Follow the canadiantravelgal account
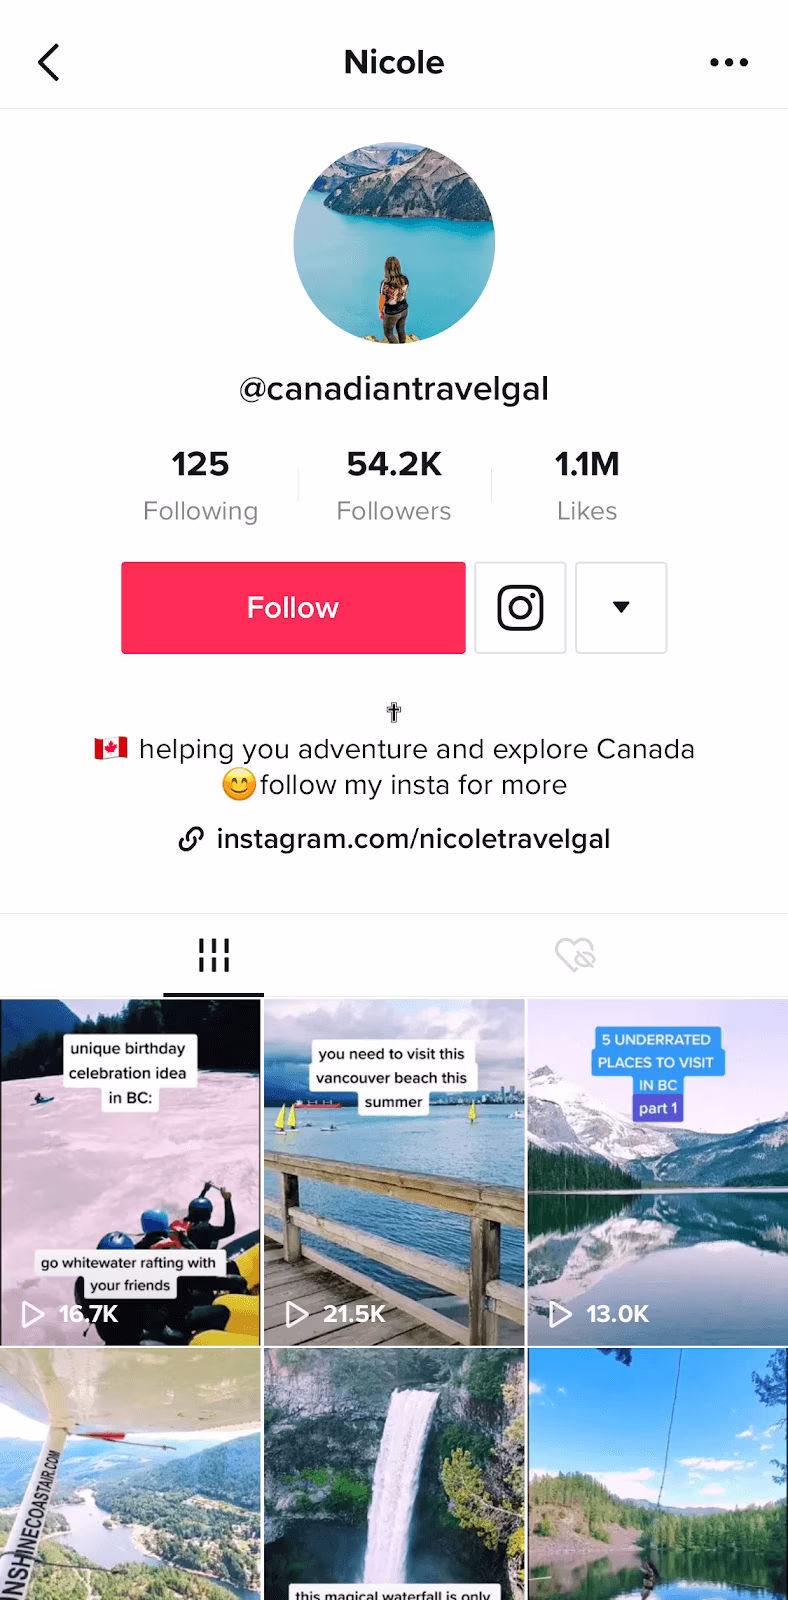The image size is (788, 1600). click(293, 608)
